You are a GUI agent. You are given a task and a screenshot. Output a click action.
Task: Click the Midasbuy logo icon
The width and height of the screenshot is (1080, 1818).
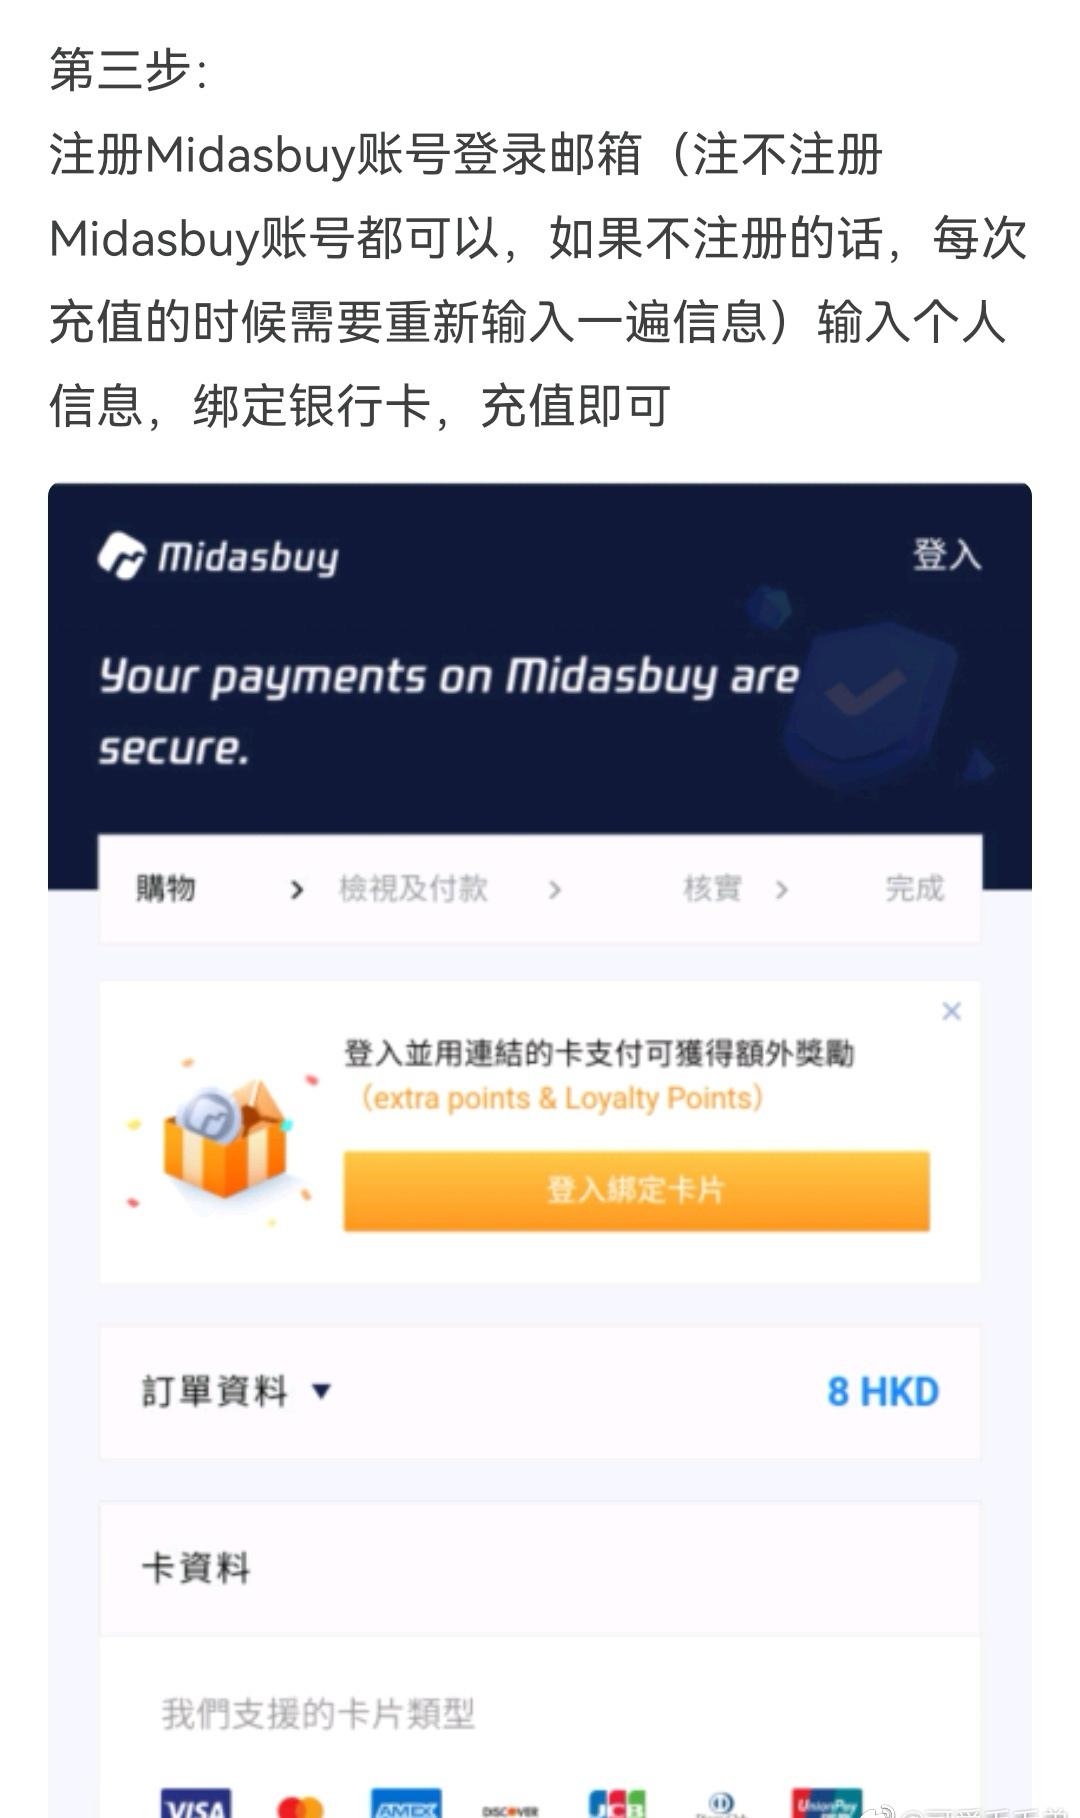pyautogui.click(x=122, y=556)
